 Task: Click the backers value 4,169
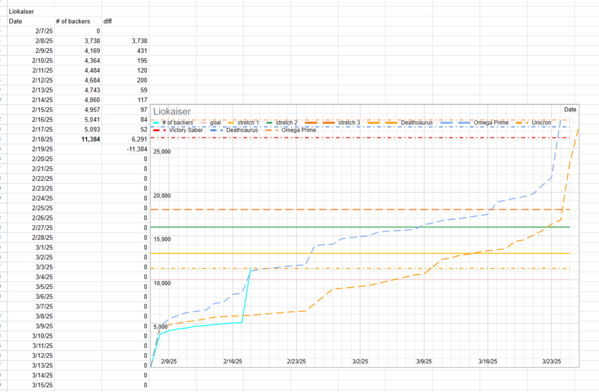pyautogui.click(x=92, y=51)
